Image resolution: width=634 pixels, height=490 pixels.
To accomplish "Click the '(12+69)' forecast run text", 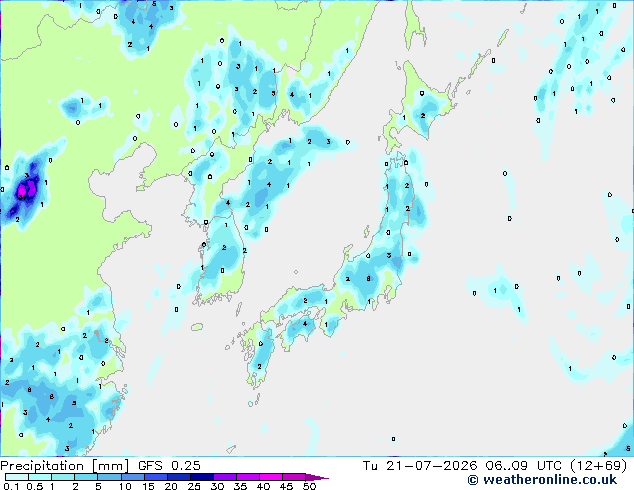I will coord(598,466).
